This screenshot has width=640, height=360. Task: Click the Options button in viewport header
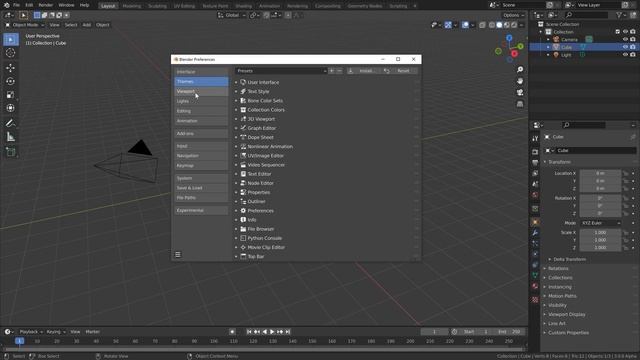tap(514, 15)
